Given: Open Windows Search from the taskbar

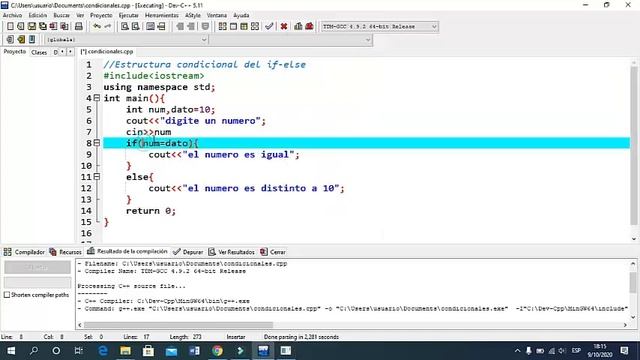Looking at the screenshot, I should point(34,351).
